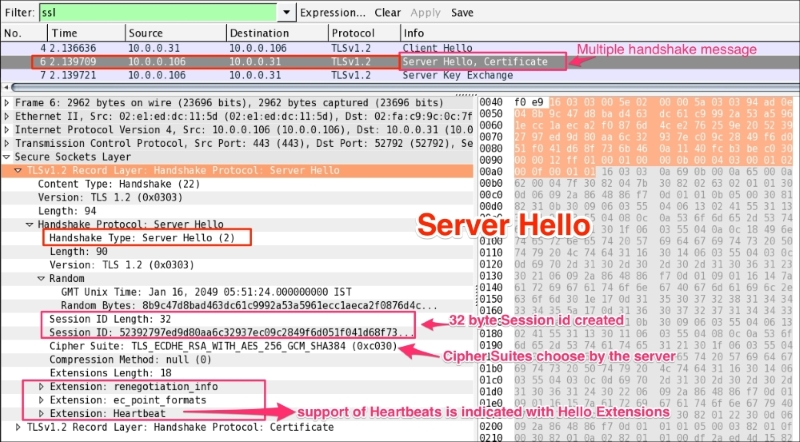Select packet 4 Client Hello row
The width and height of the screenshot is (800, 442).
pyautogui.click(x=400, y=48)
